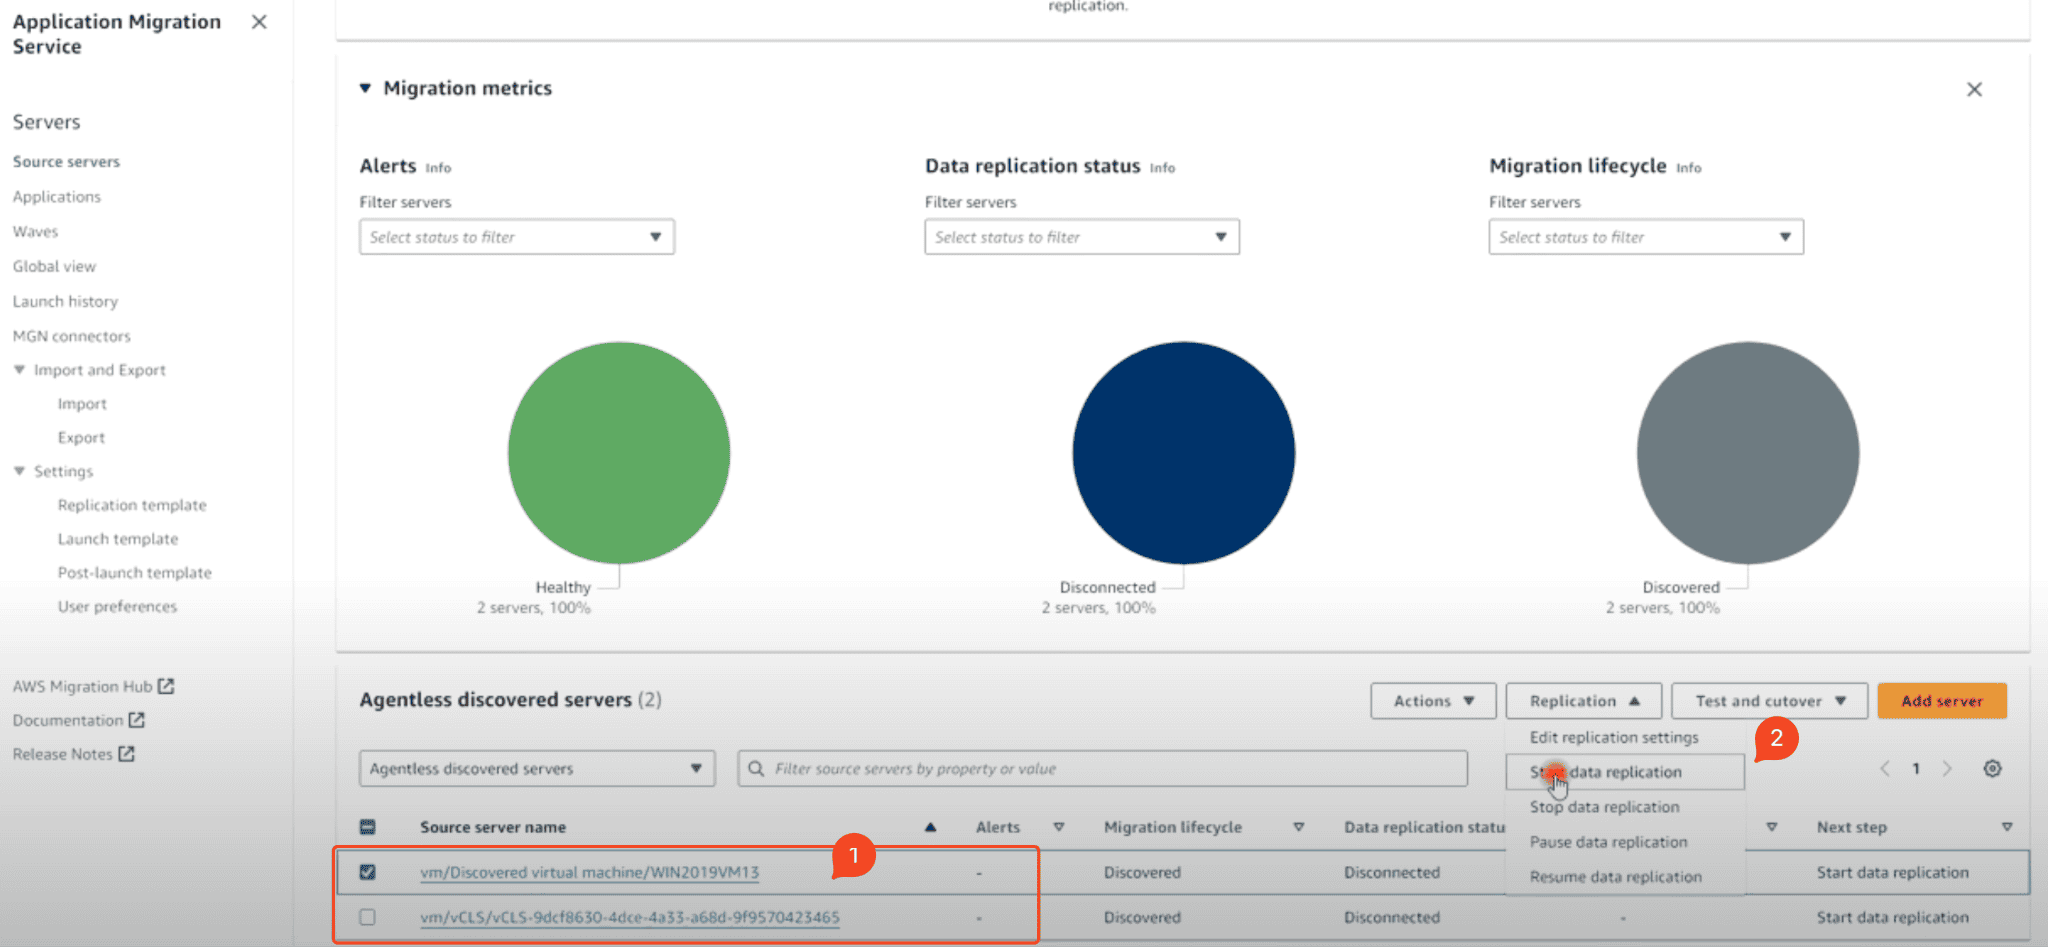The width and height of the screenshot is (2048, 947).
Task: Click the blue Disconnected pie chart
Action: pyautogui.click(x=1184, y=453)
